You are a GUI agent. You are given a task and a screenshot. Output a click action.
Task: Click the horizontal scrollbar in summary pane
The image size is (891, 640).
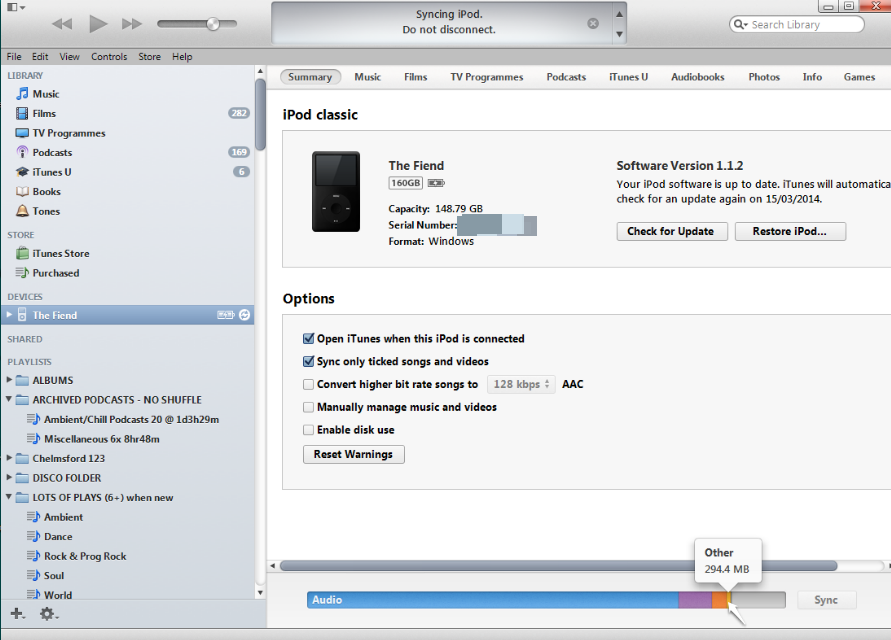(x=559, y=566)
